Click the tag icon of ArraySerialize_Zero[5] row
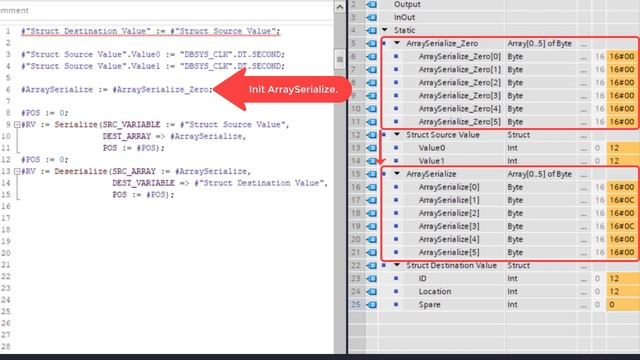The image size is (640, 360). 371,122
